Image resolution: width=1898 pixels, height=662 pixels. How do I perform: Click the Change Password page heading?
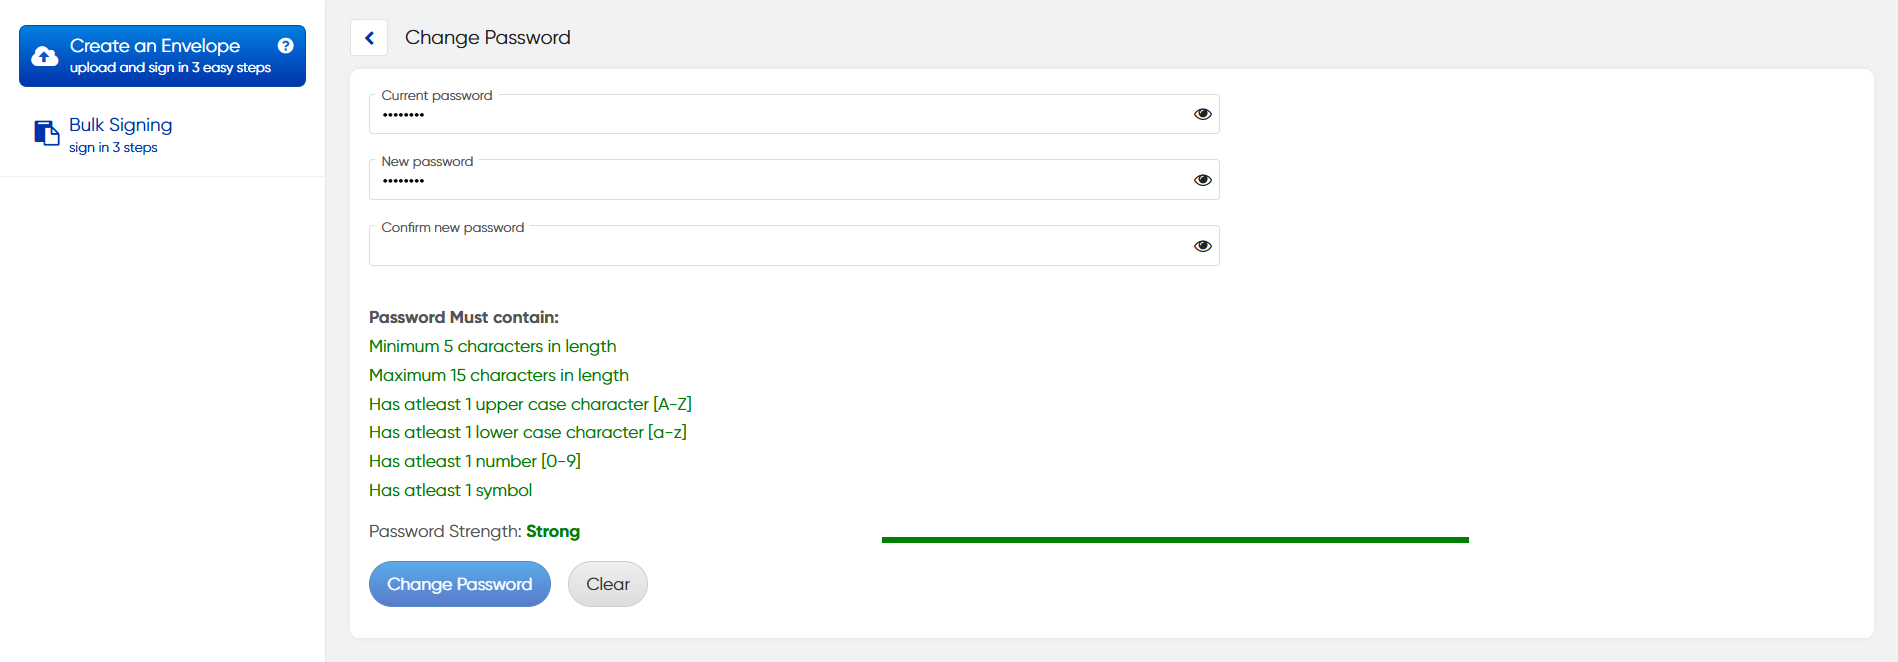pos(488,38)
